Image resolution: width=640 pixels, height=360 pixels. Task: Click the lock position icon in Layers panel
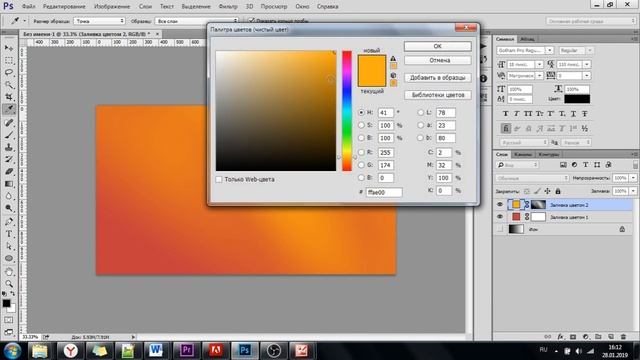point(547,191)
